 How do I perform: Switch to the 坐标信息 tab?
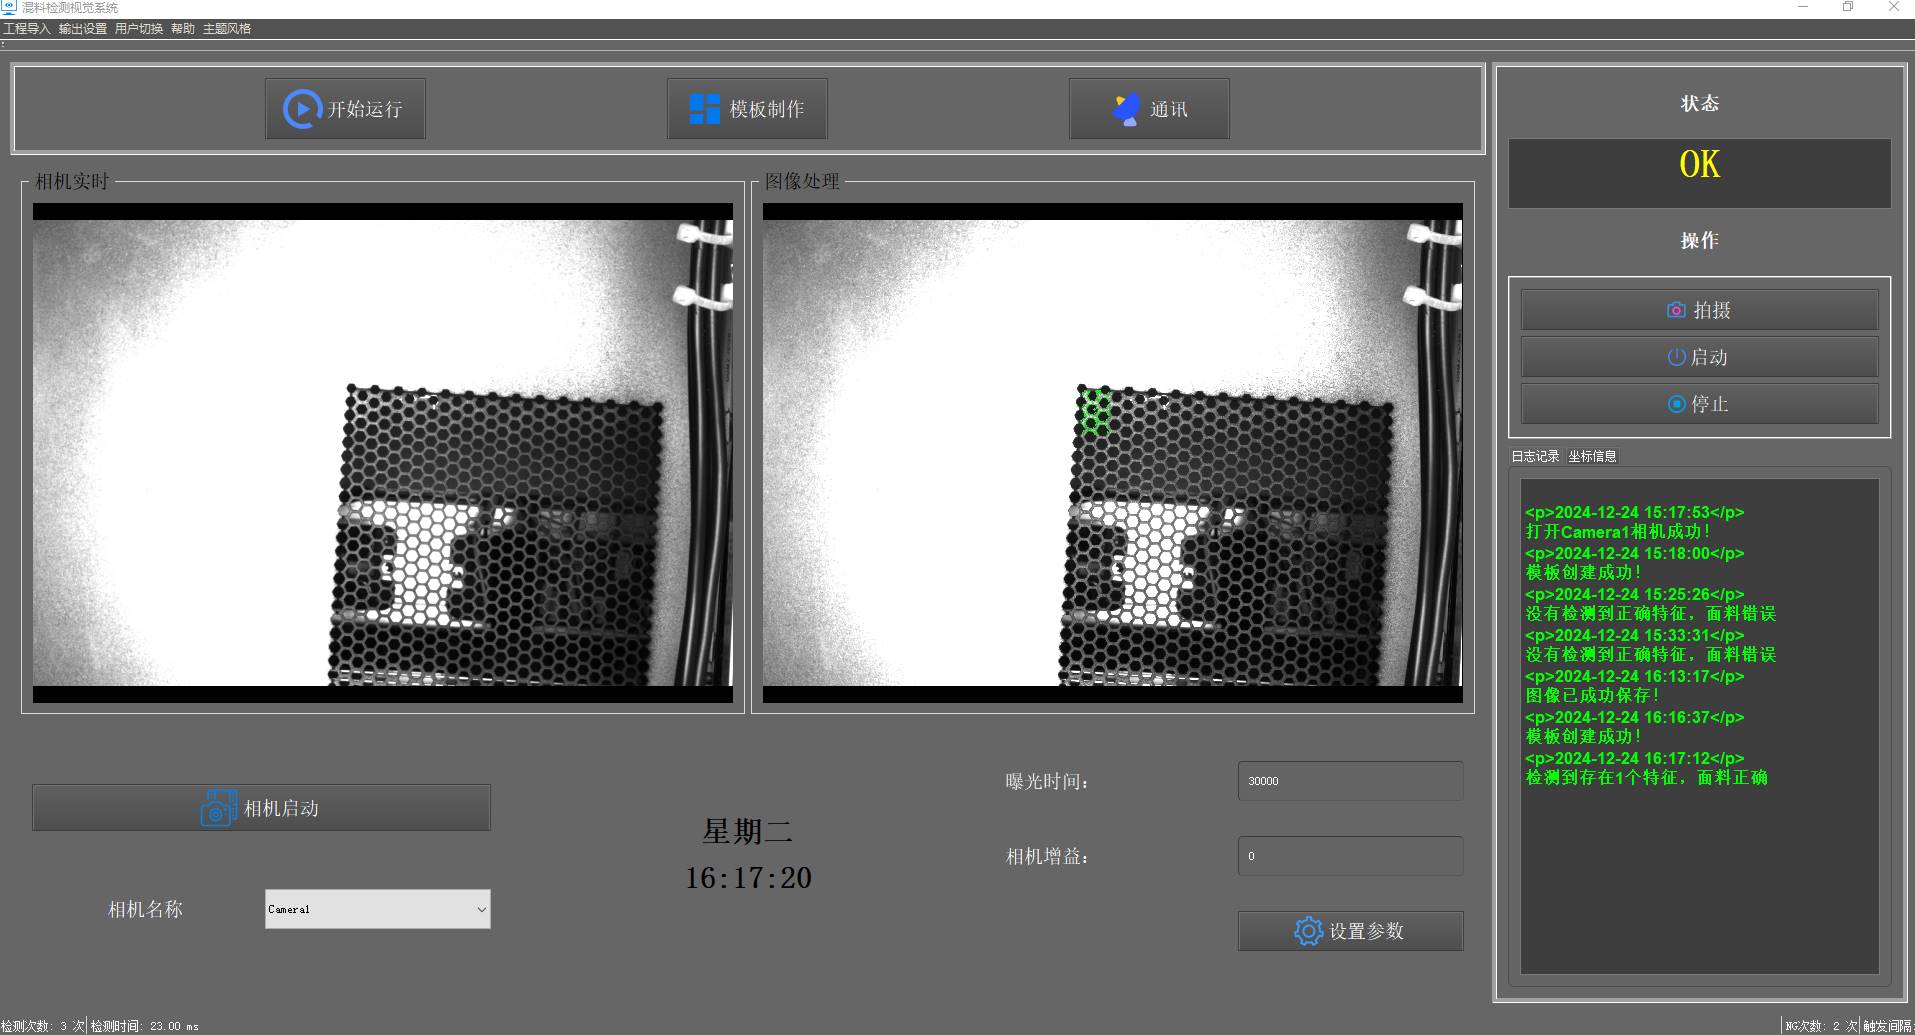tap(1592, 456)
